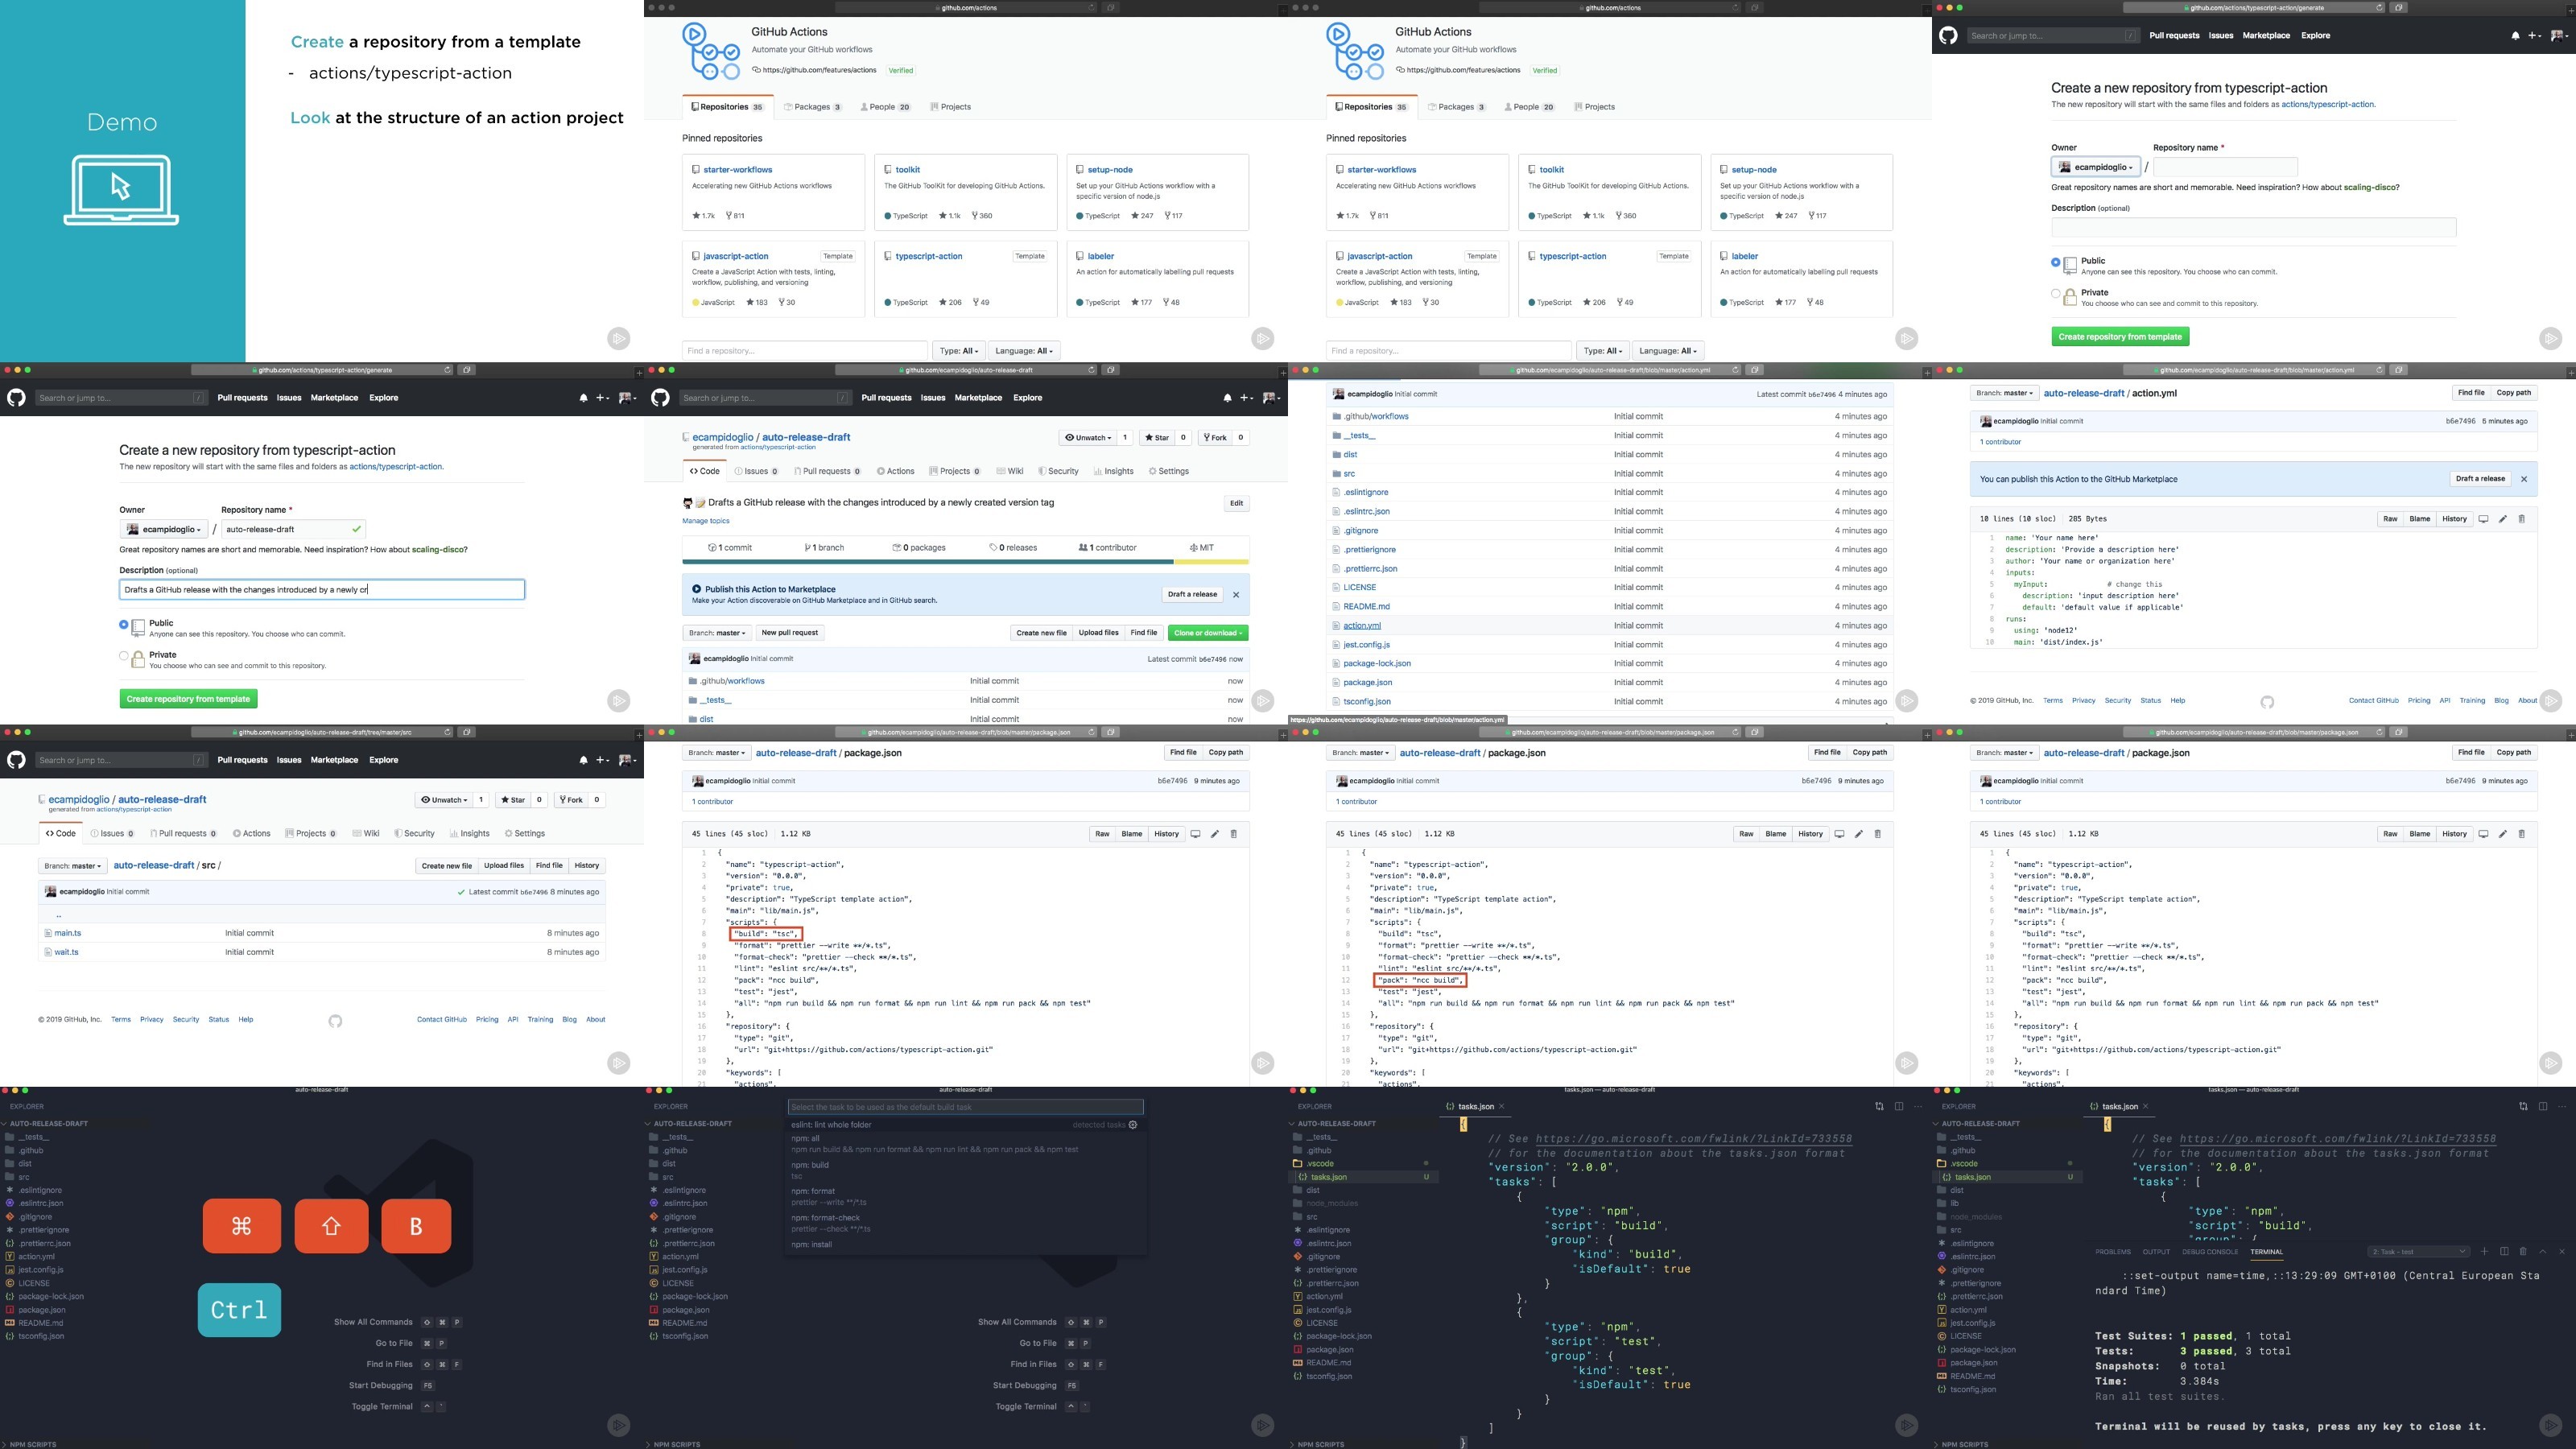Open Owner dropdown on form named auto-release-draft

[x=164, y=529]
